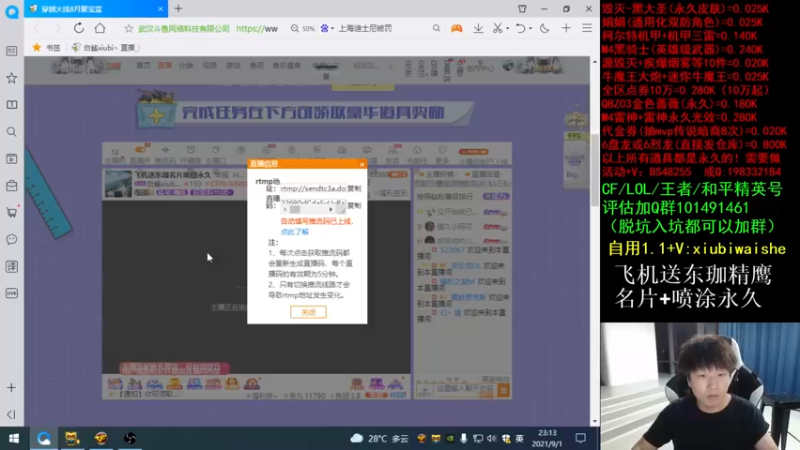
Task: Click the microphone tray icon
Action: point(463,438)
